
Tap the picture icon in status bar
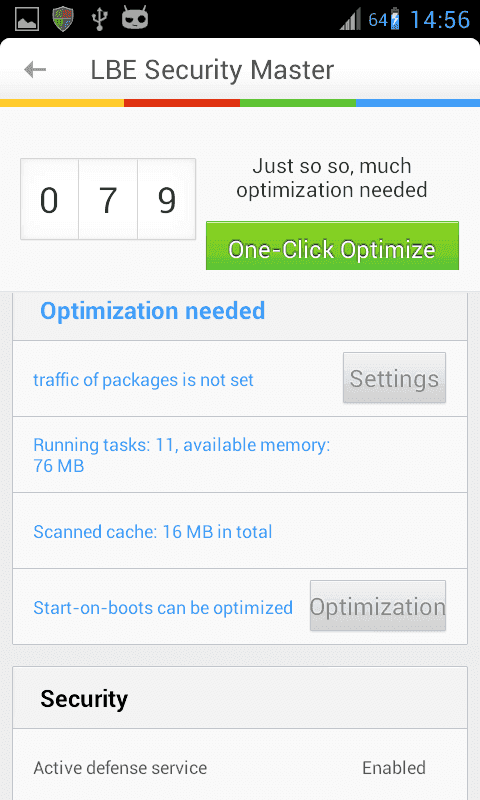coord(28,19)
